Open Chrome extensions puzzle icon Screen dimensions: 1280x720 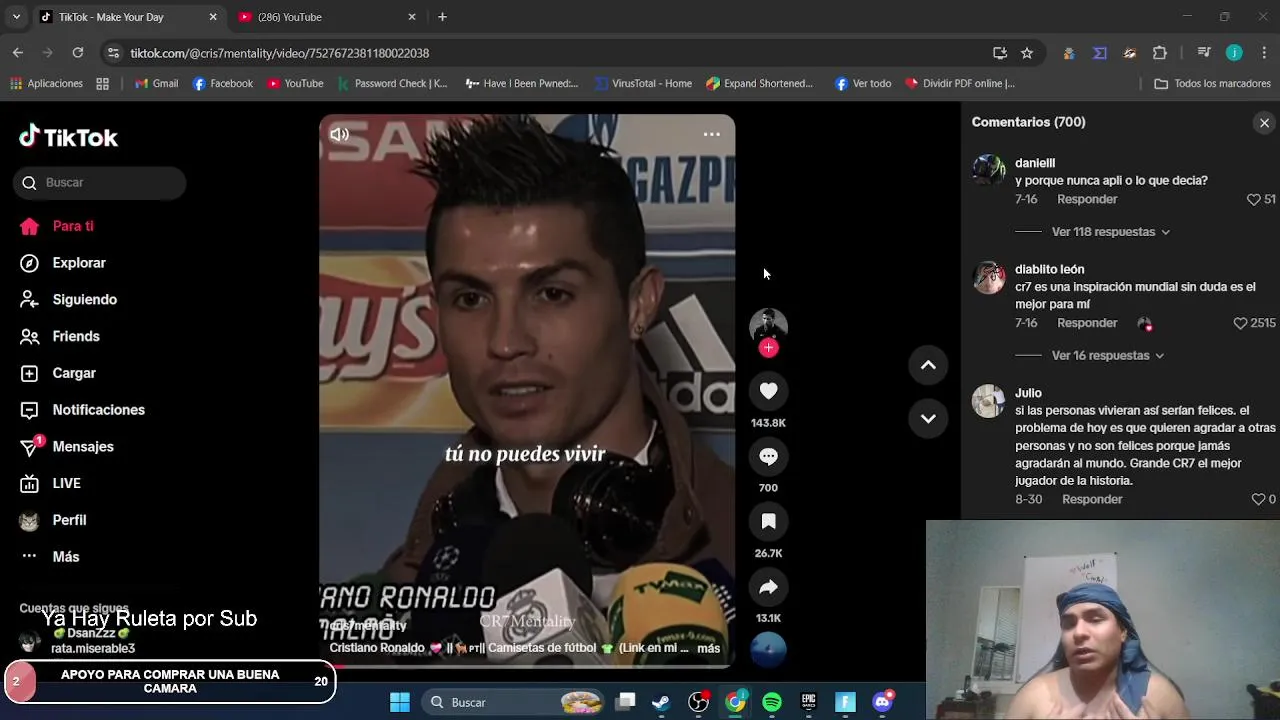click(x=1160, y=53)
